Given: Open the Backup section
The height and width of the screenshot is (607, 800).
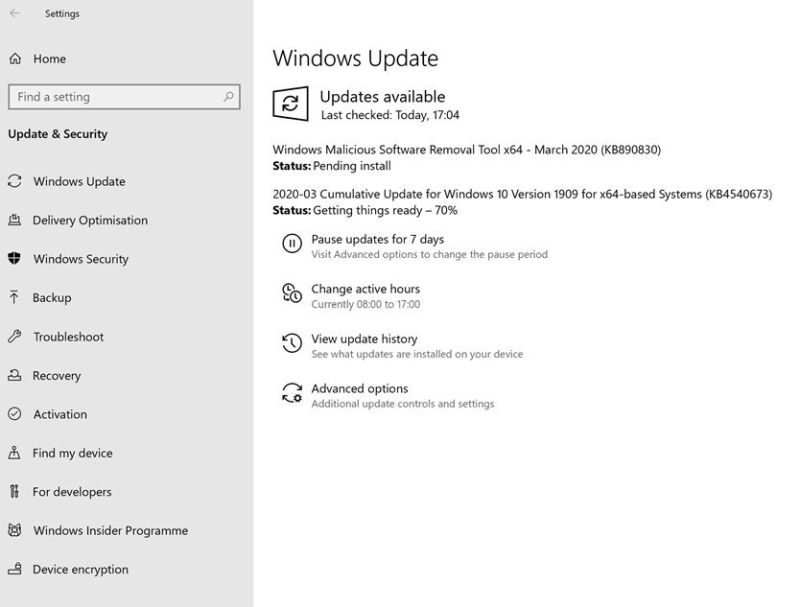Looking at the screenshot, I should pyautogui.click(x=52, y=297).
